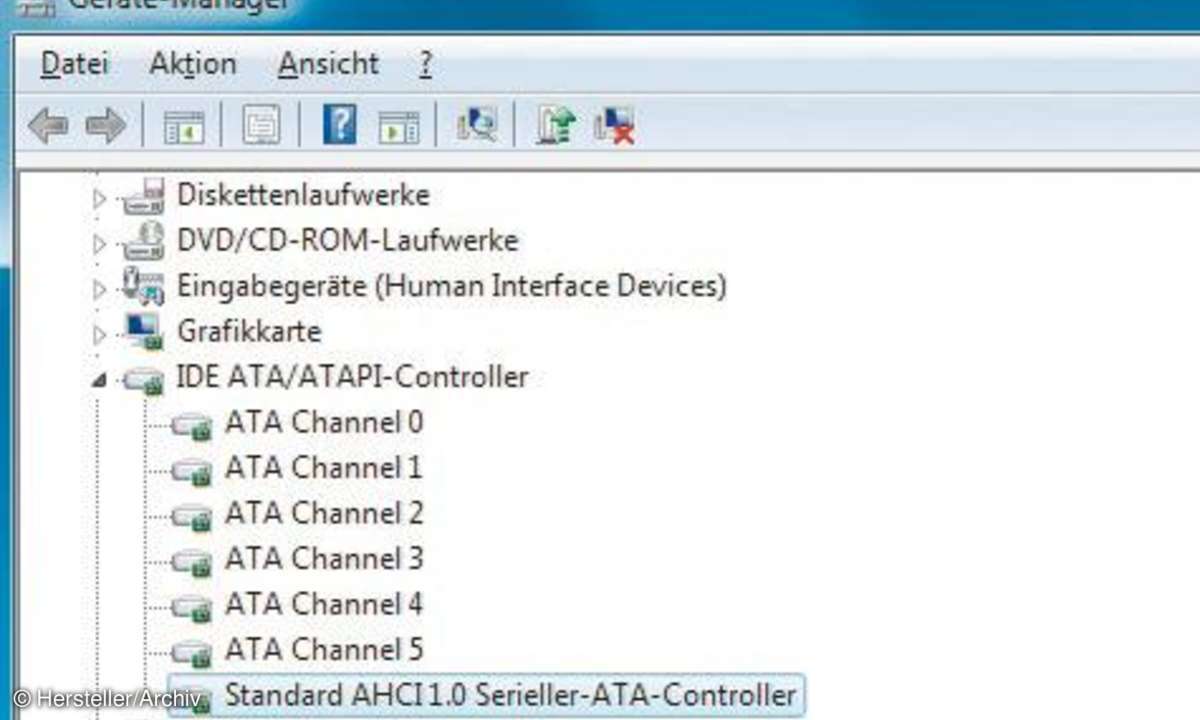
Task: Click the Forward arrow toolbar button
Action: point(105,126)
